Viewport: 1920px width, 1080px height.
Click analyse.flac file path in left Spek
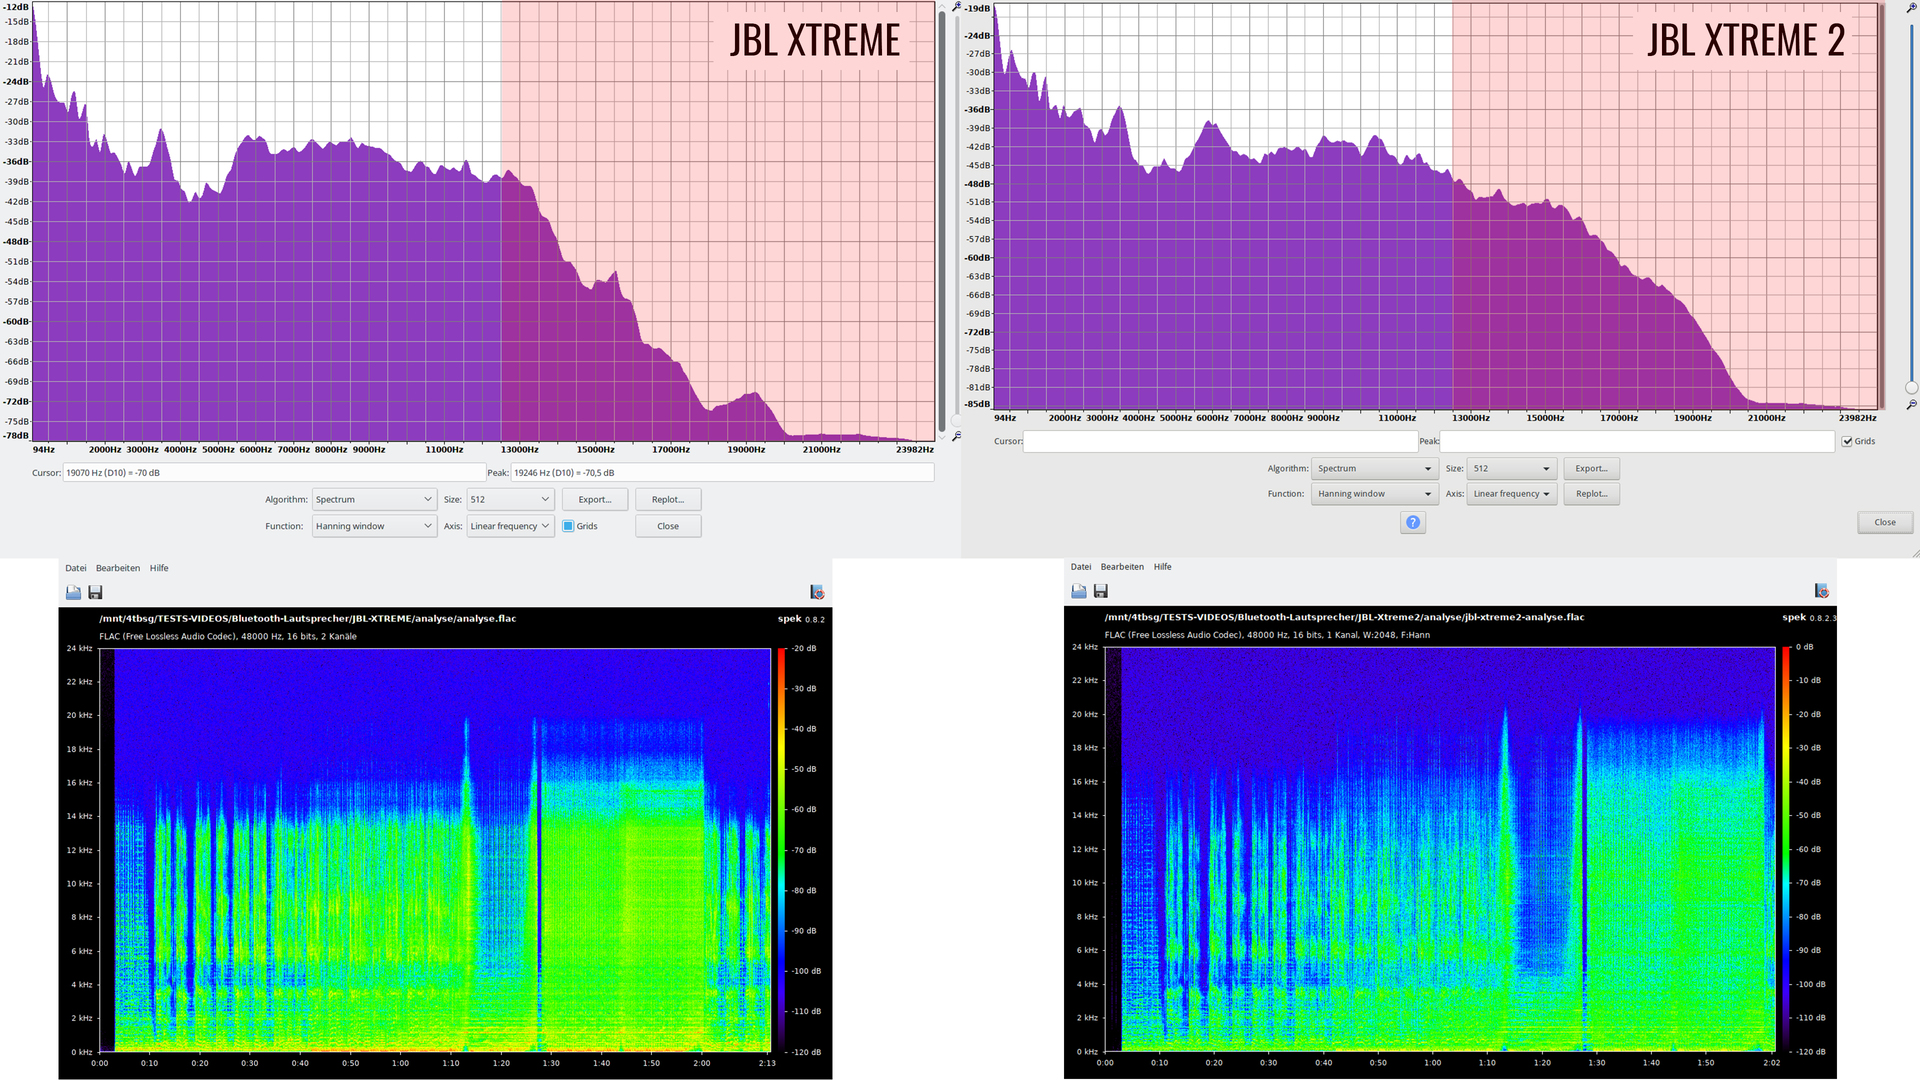[x=307, y=619]
